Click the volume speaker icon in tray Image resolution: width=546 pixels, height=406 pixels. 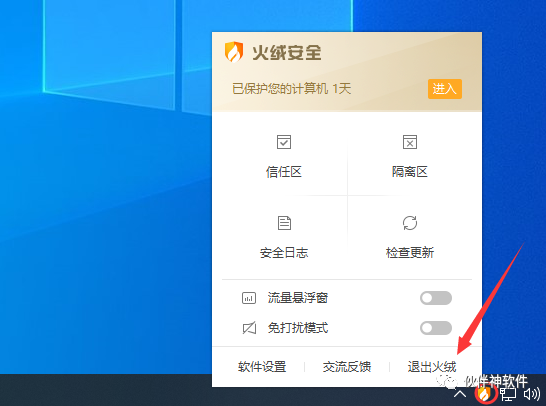(532, 395)
